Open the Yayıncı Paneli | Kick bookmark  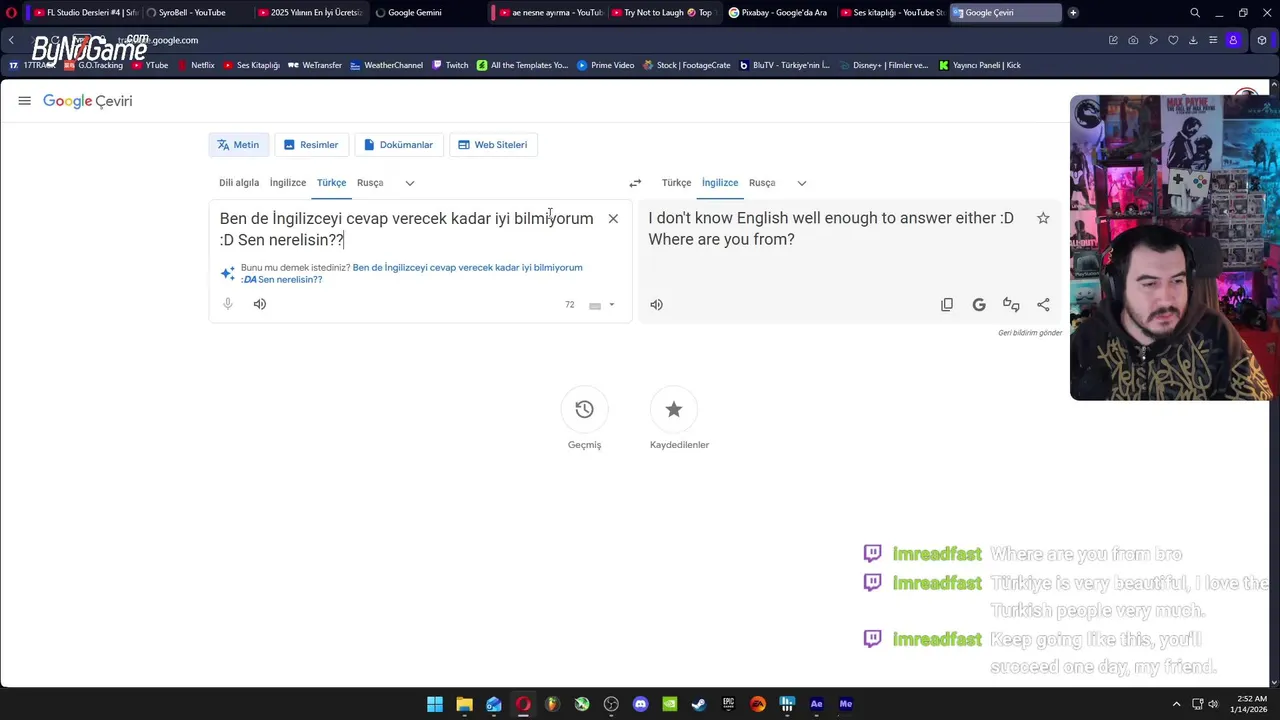[980, 65]
